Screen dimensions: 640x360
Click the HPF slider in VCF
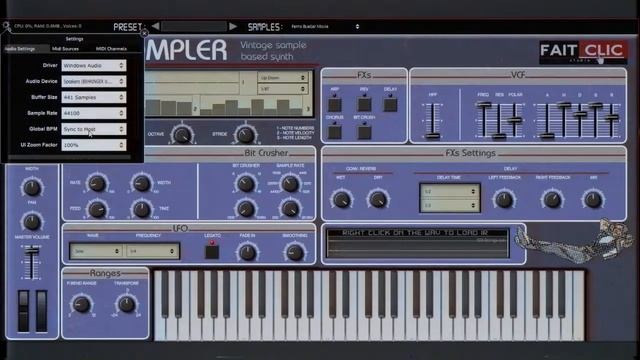pos(433,120)
